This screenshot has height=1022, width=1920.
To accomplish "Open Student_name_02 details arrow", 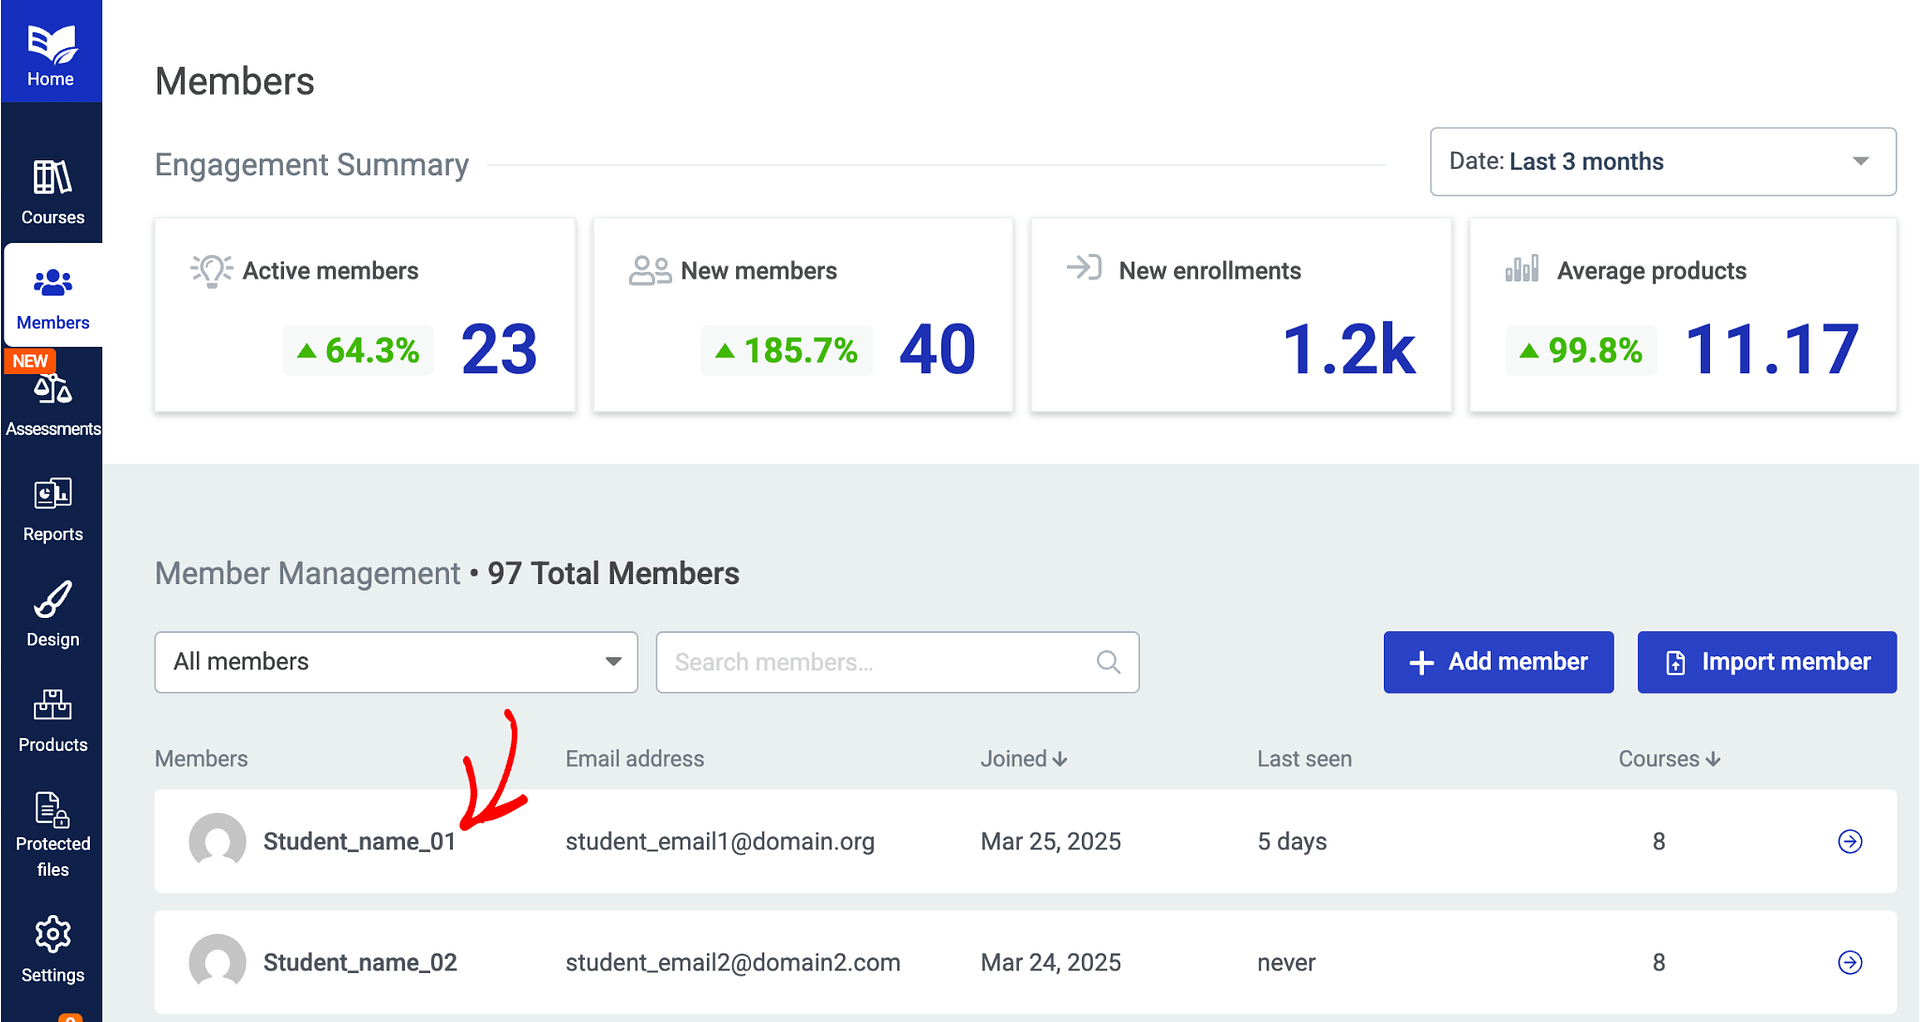I will [1849, 963].
